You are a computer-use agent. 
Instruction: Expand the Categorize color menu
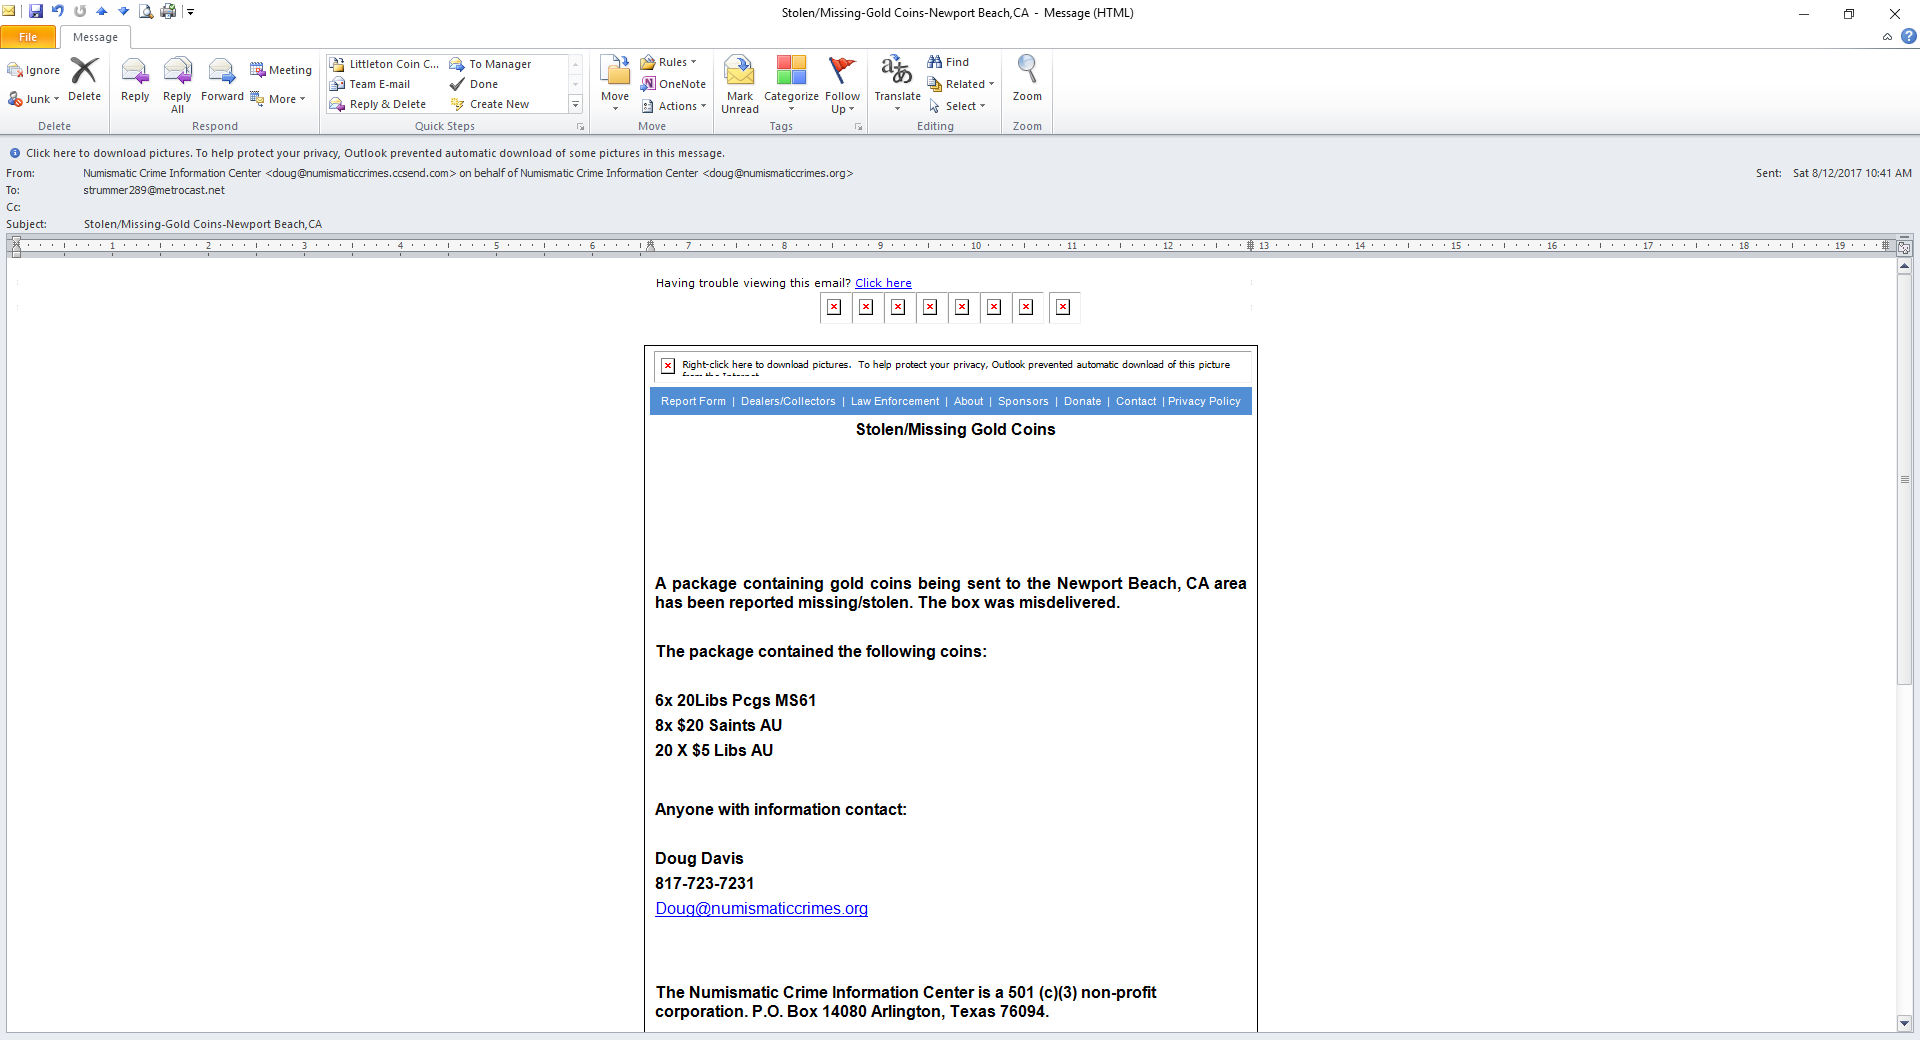point(791,83)
